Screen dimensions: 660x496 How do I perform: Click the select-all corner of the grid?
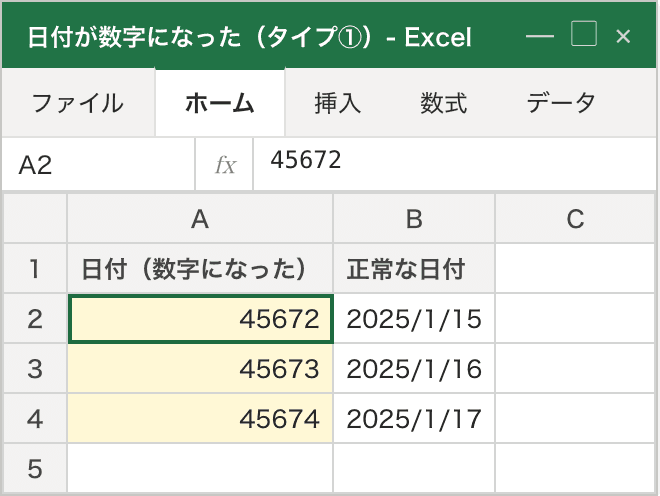pos(35,219)
